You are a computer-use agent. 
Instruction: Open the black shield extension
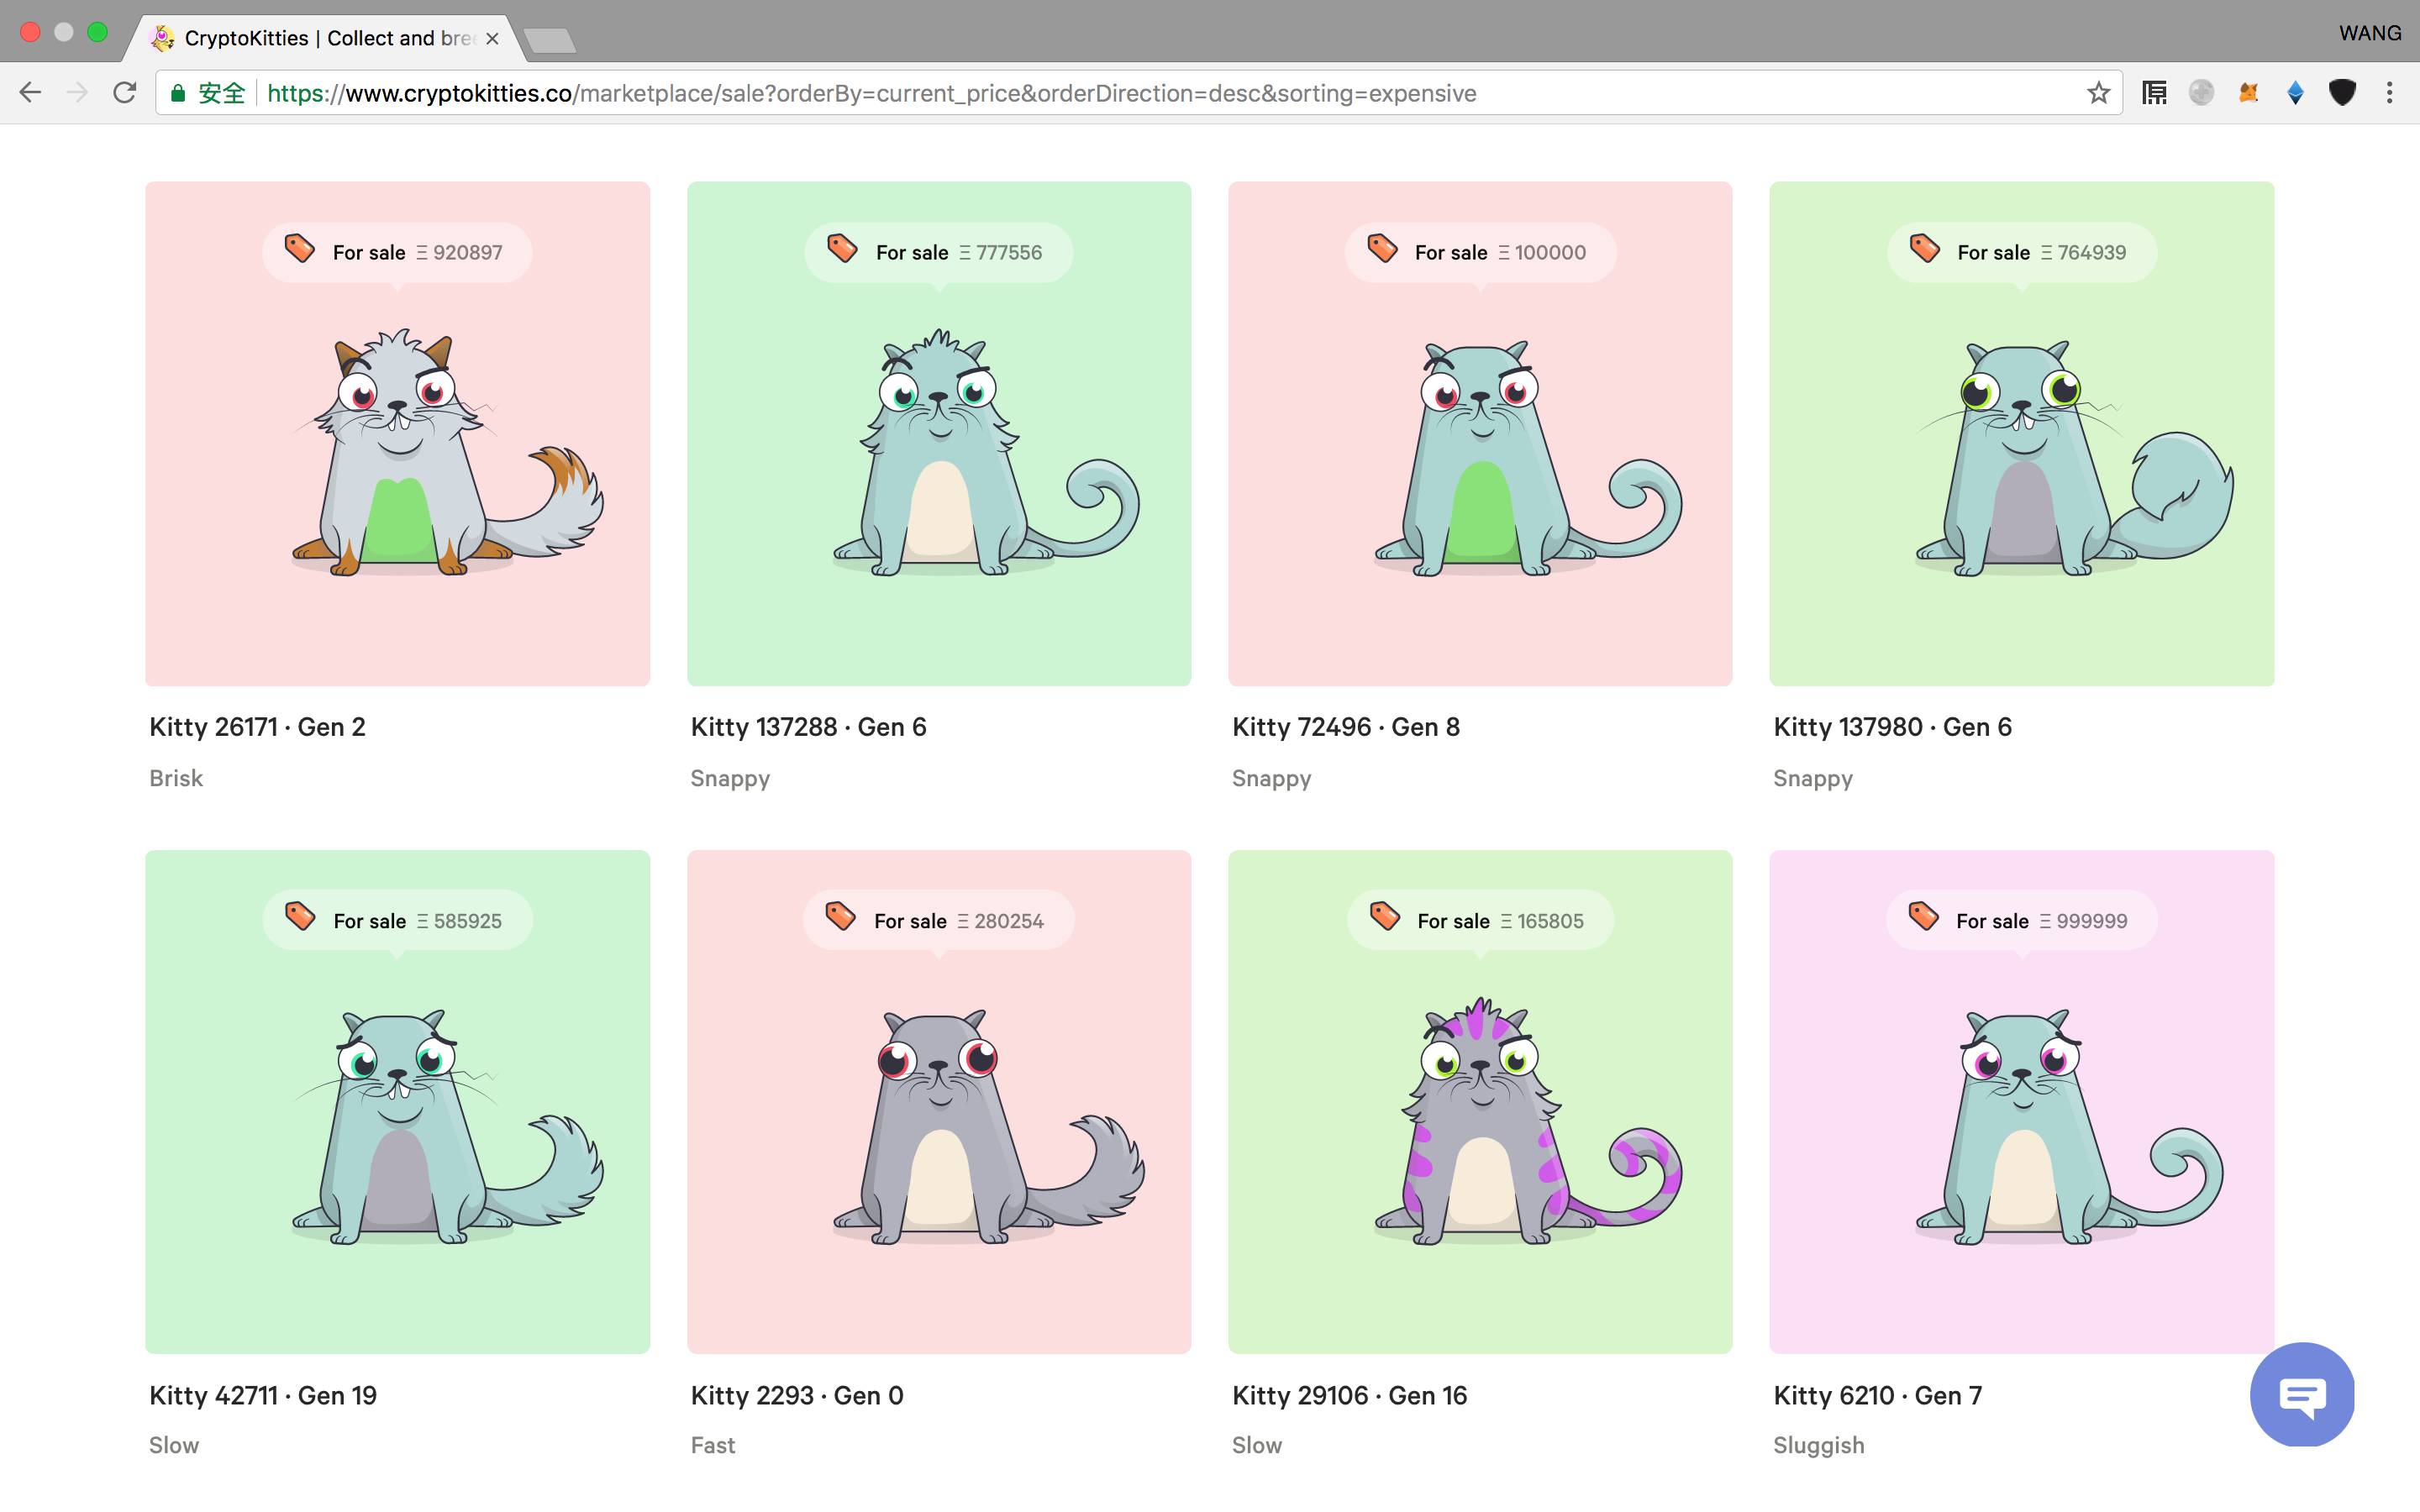(2342, 93)
